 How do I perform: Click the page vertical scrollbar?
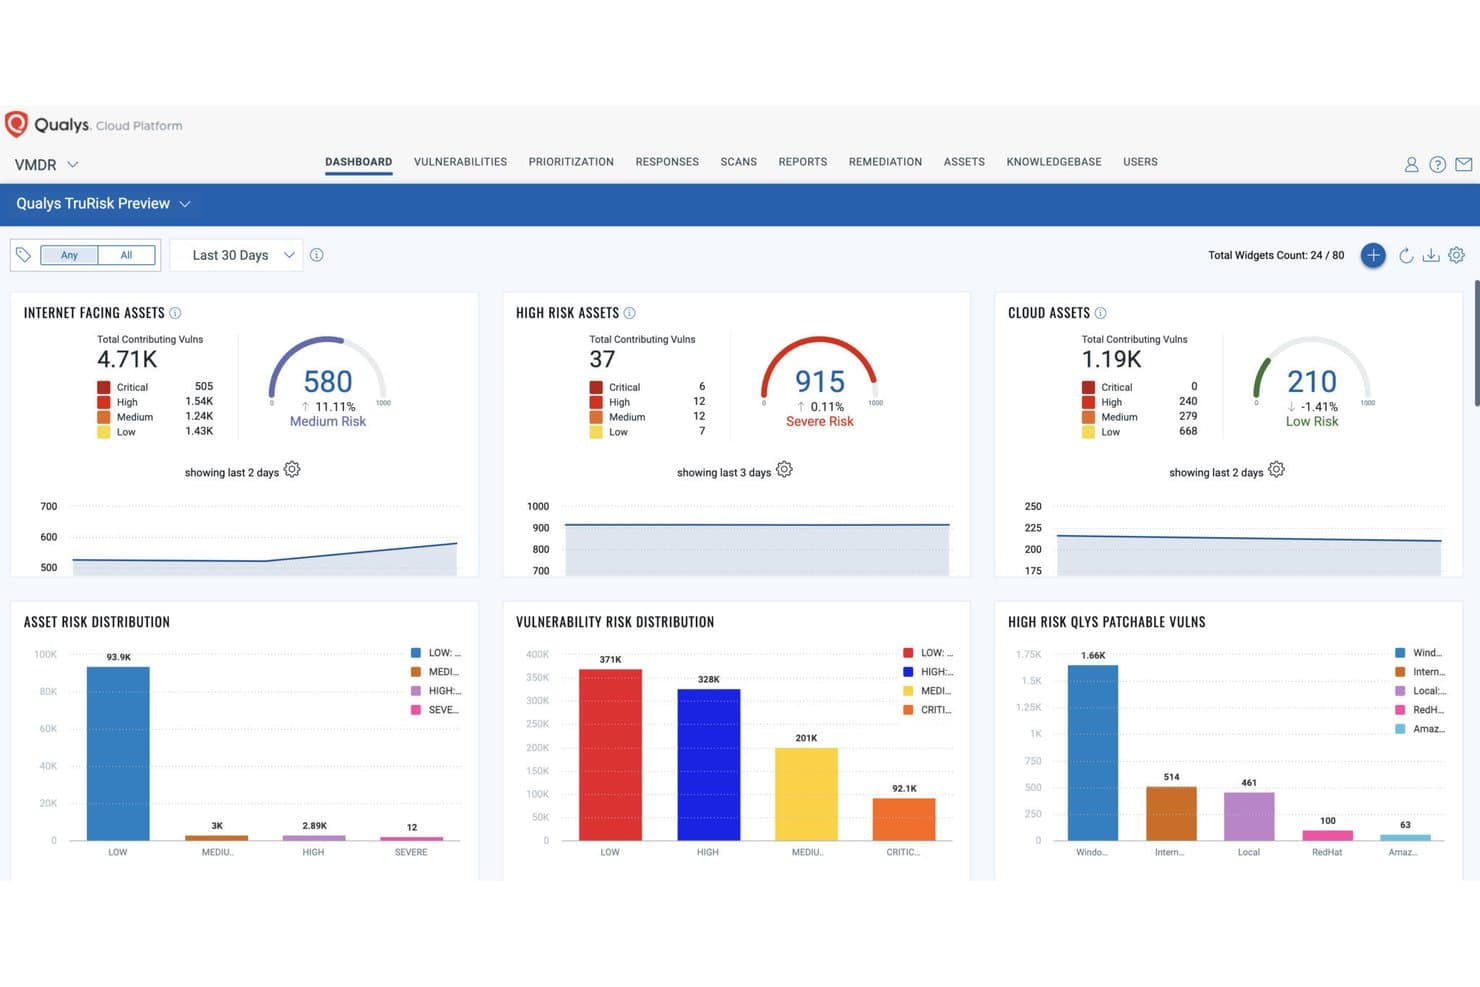point(1476,344)
